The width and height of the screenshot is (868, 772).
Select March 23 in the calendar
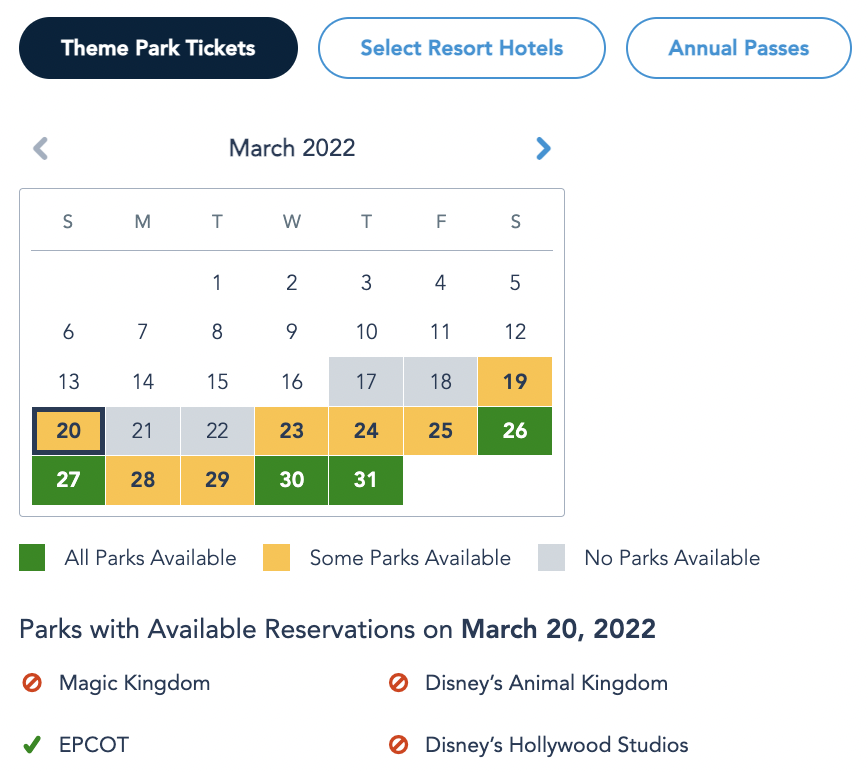[292, 431]
